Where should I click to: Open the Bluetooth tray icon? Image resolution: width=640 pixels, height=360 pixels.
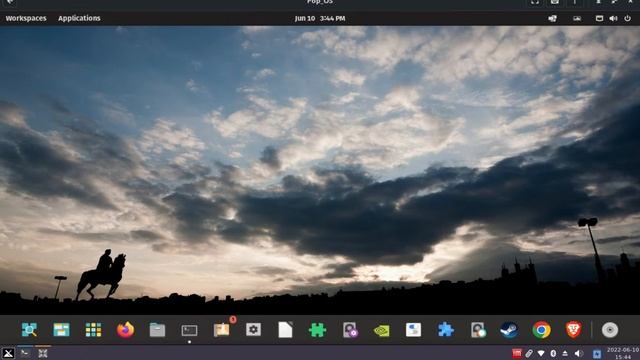click(x=553, y=353)
